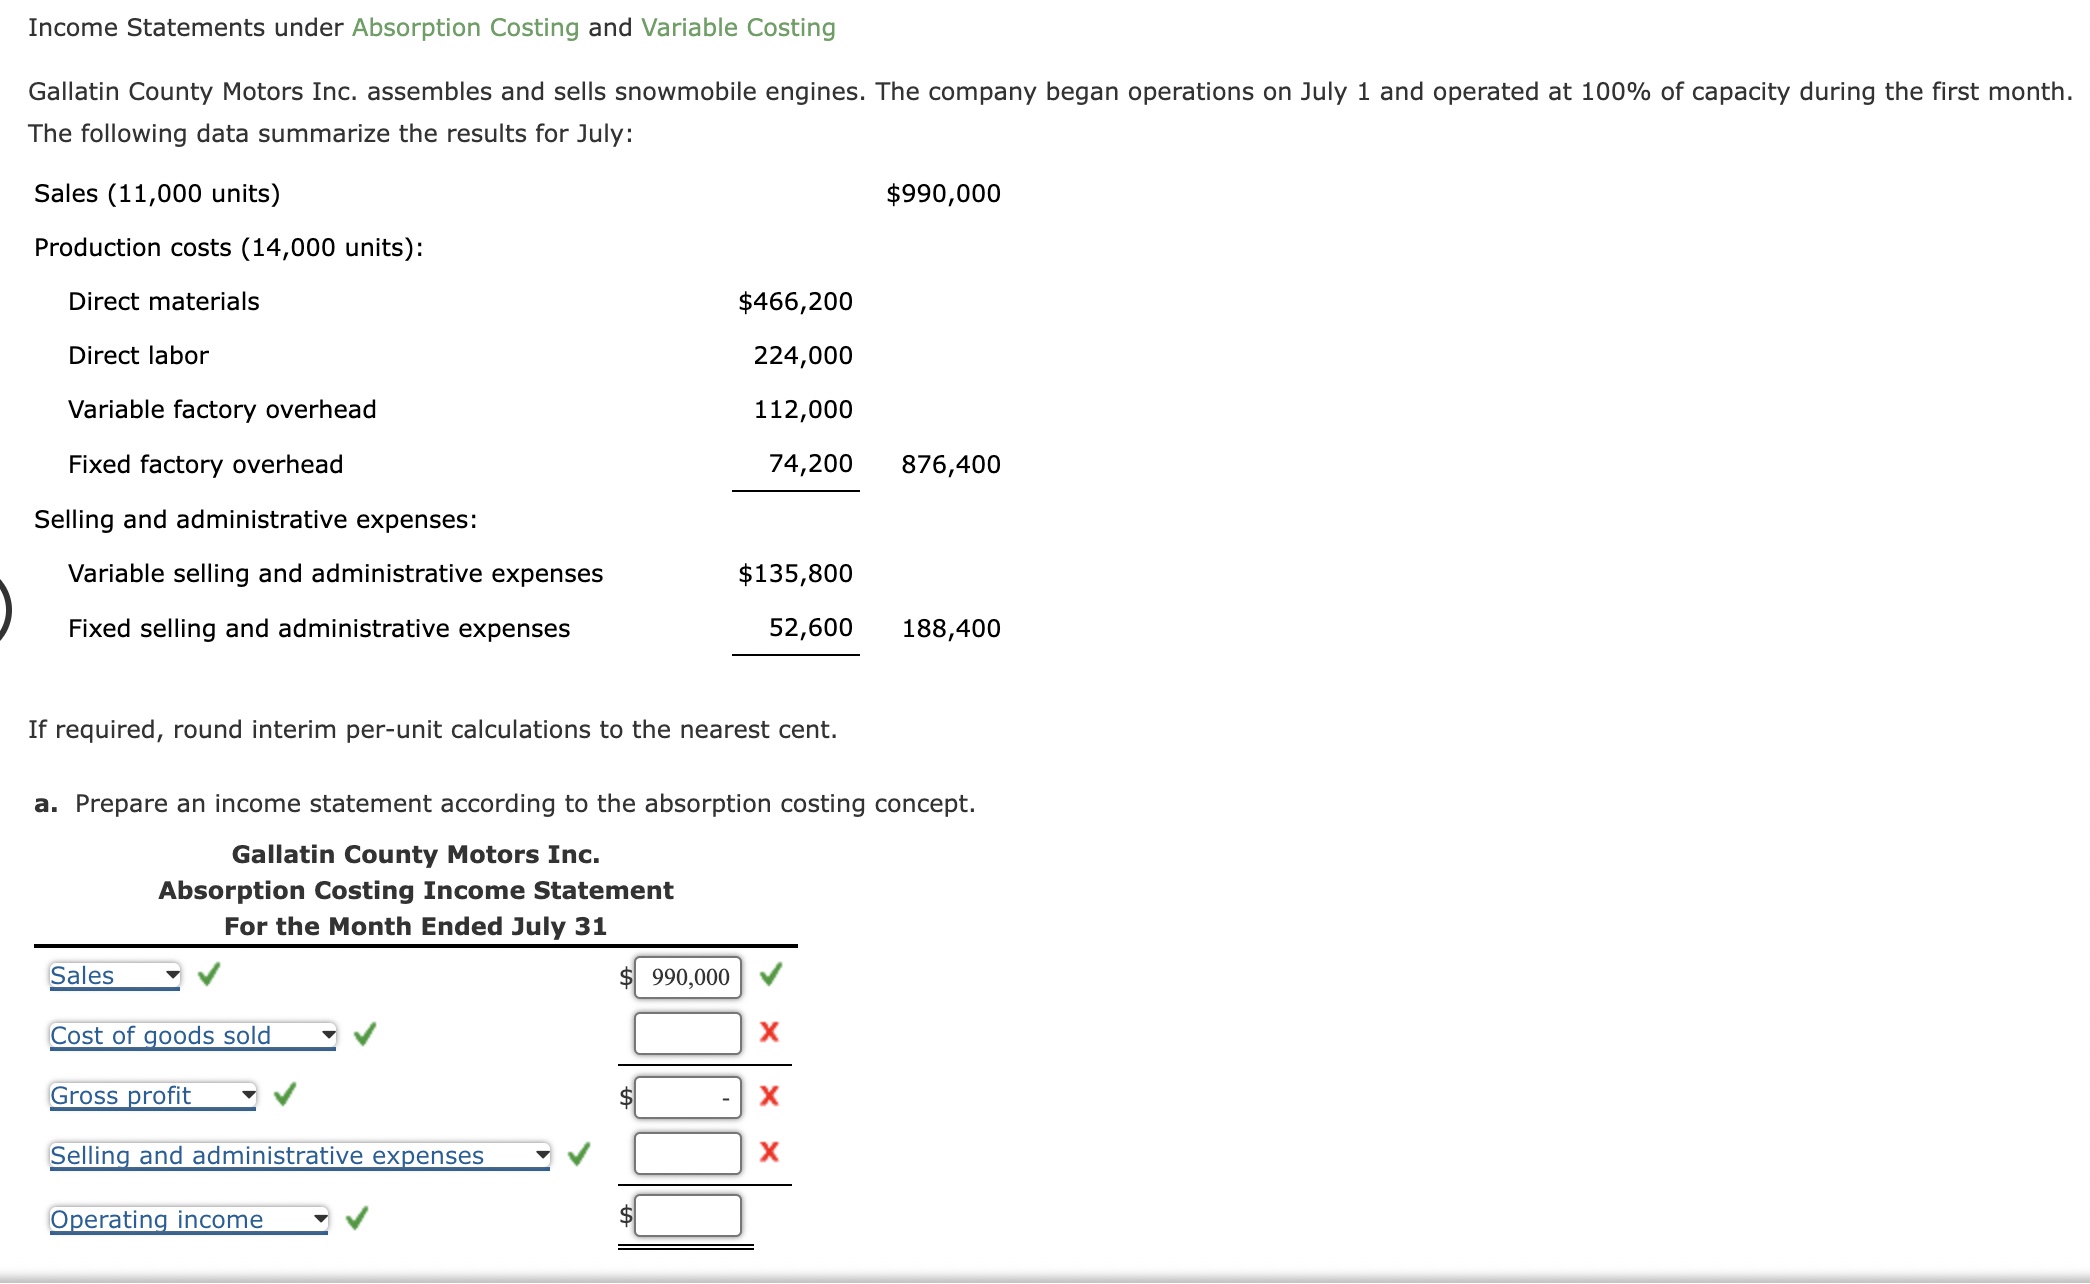Click the red X next to Gross profit amount
Screen dimensions: 2090x1284
tap(768, 1095)
